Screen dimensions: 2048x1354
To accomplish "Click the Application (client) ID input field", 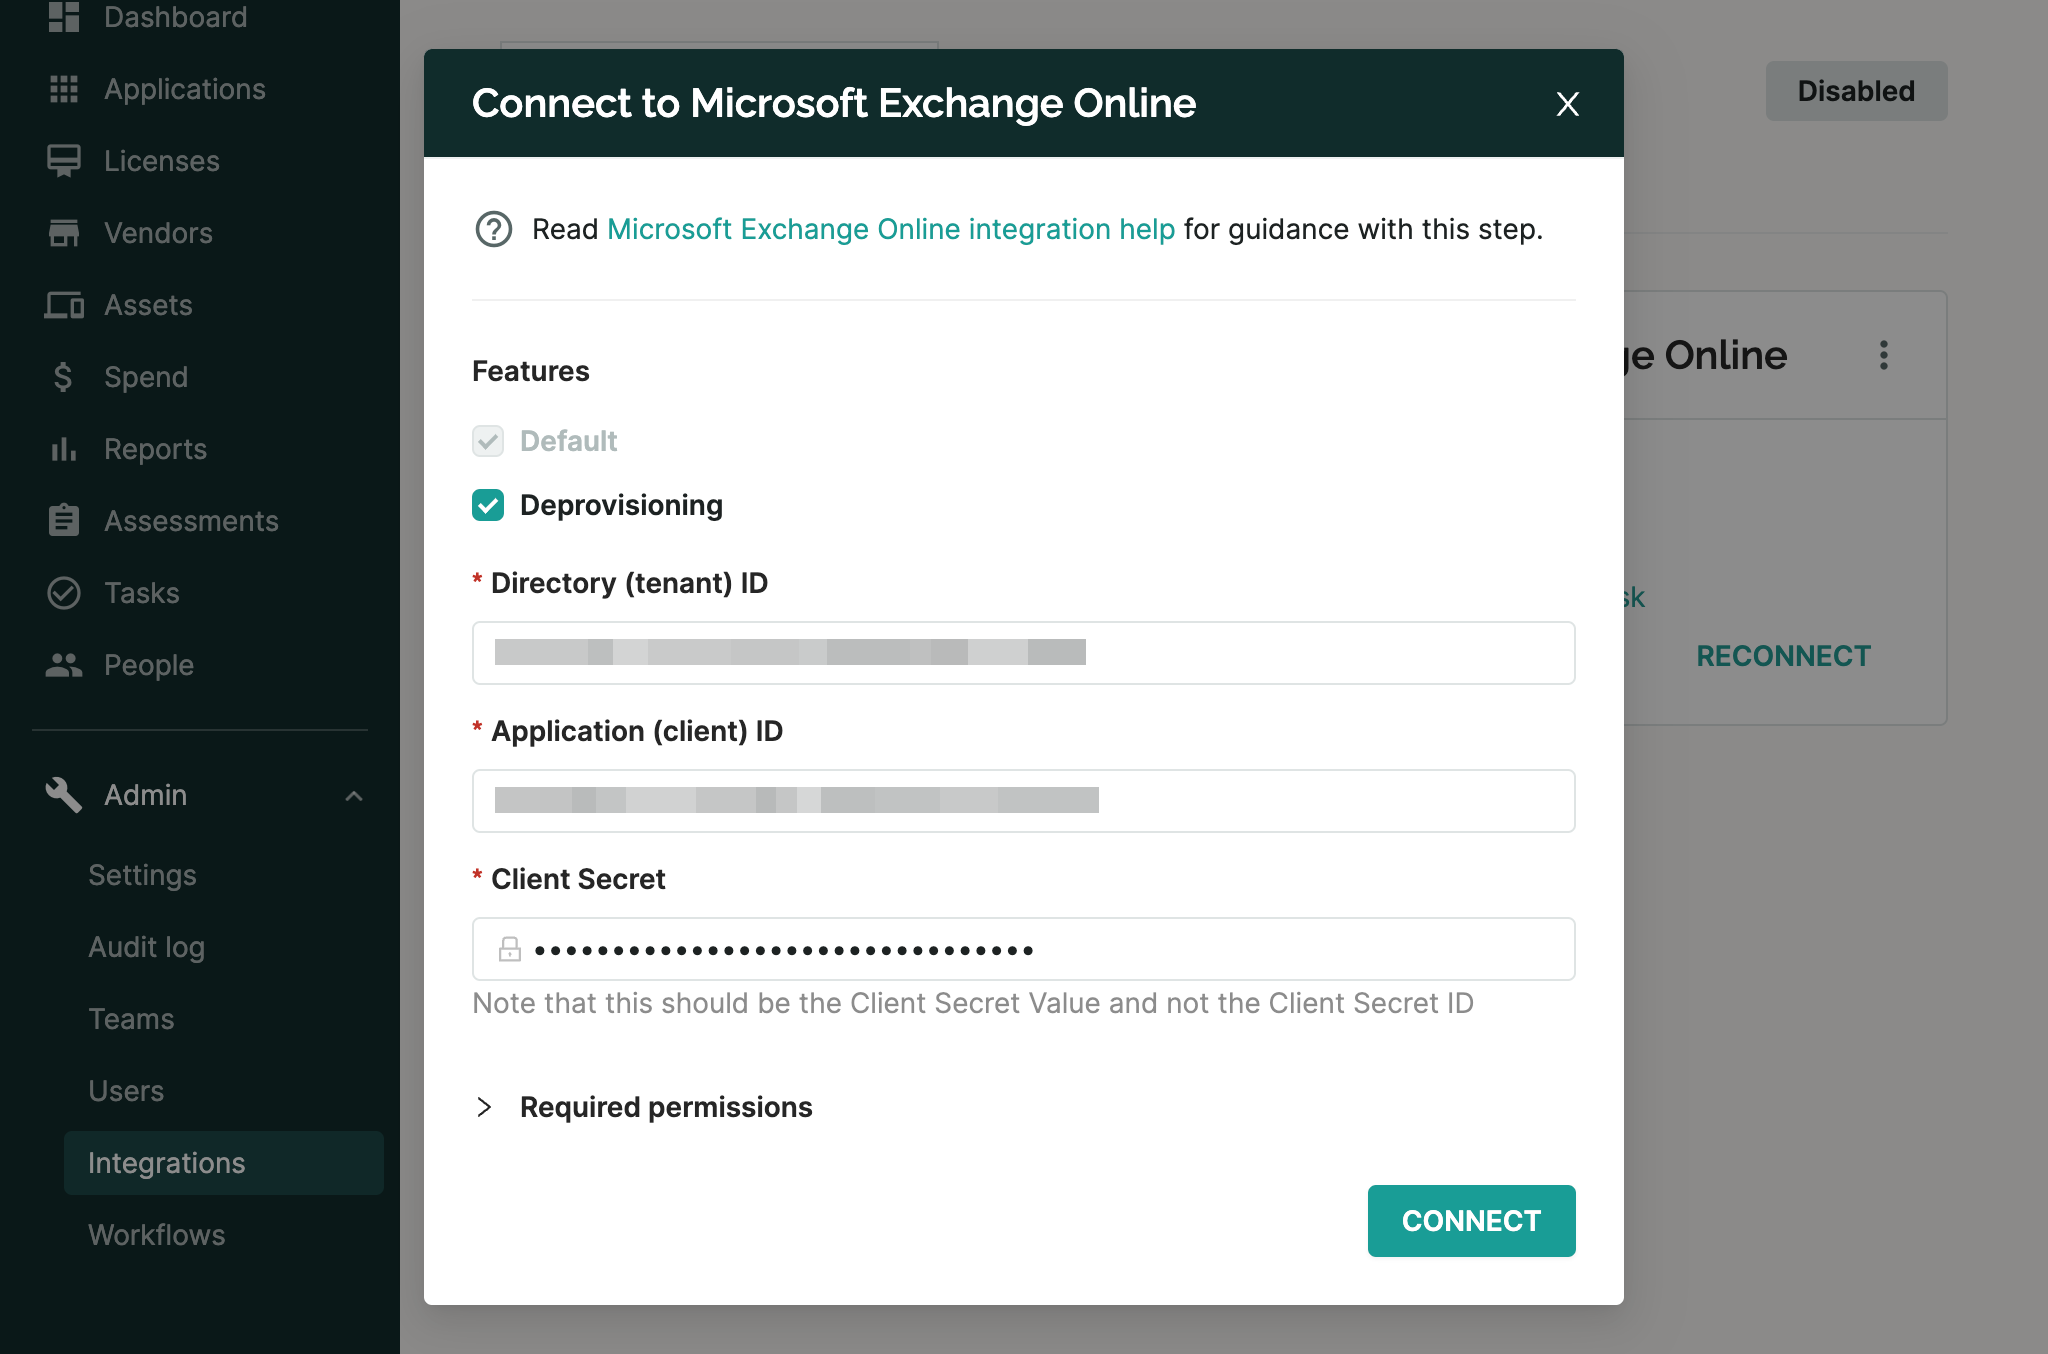I will click(x=1024, y=801).
